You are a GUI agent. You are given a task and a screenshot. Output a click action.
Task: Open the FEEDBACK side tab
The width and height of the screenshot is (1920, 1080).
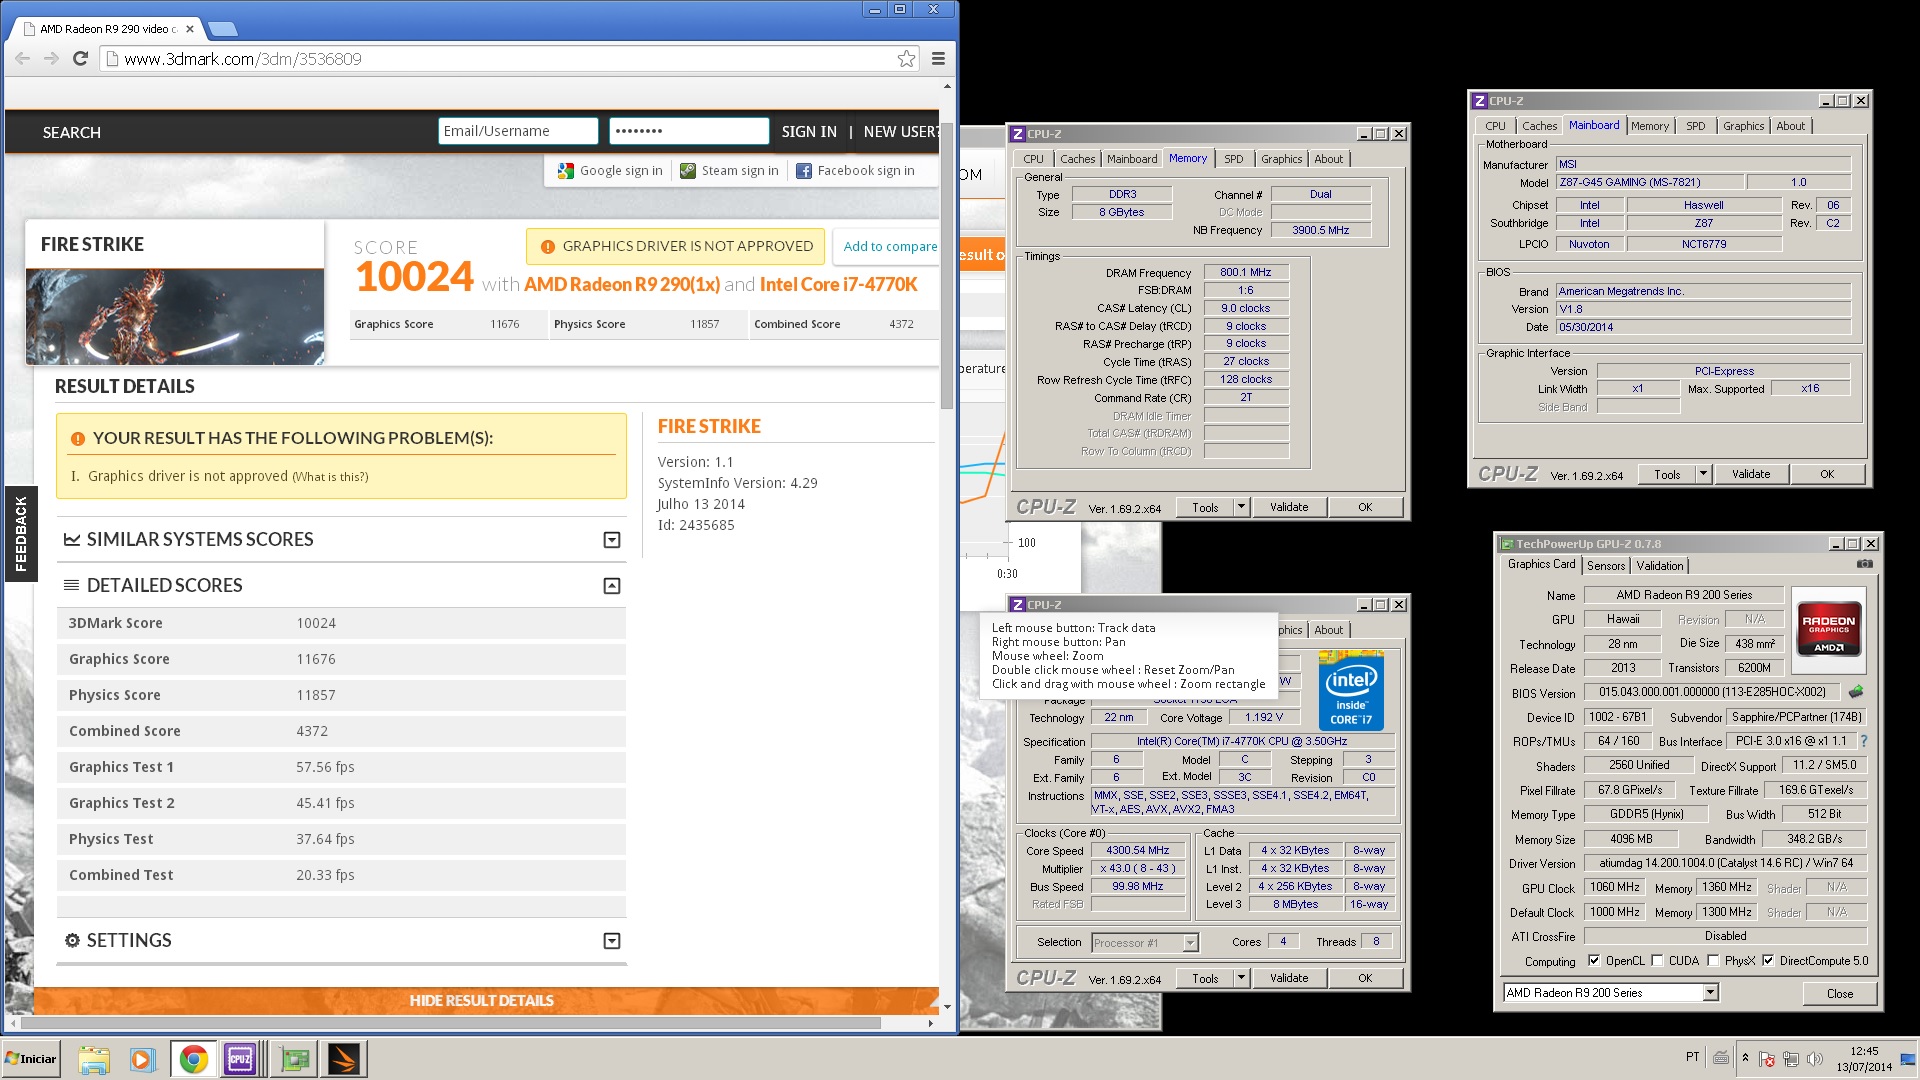point(20,533)
